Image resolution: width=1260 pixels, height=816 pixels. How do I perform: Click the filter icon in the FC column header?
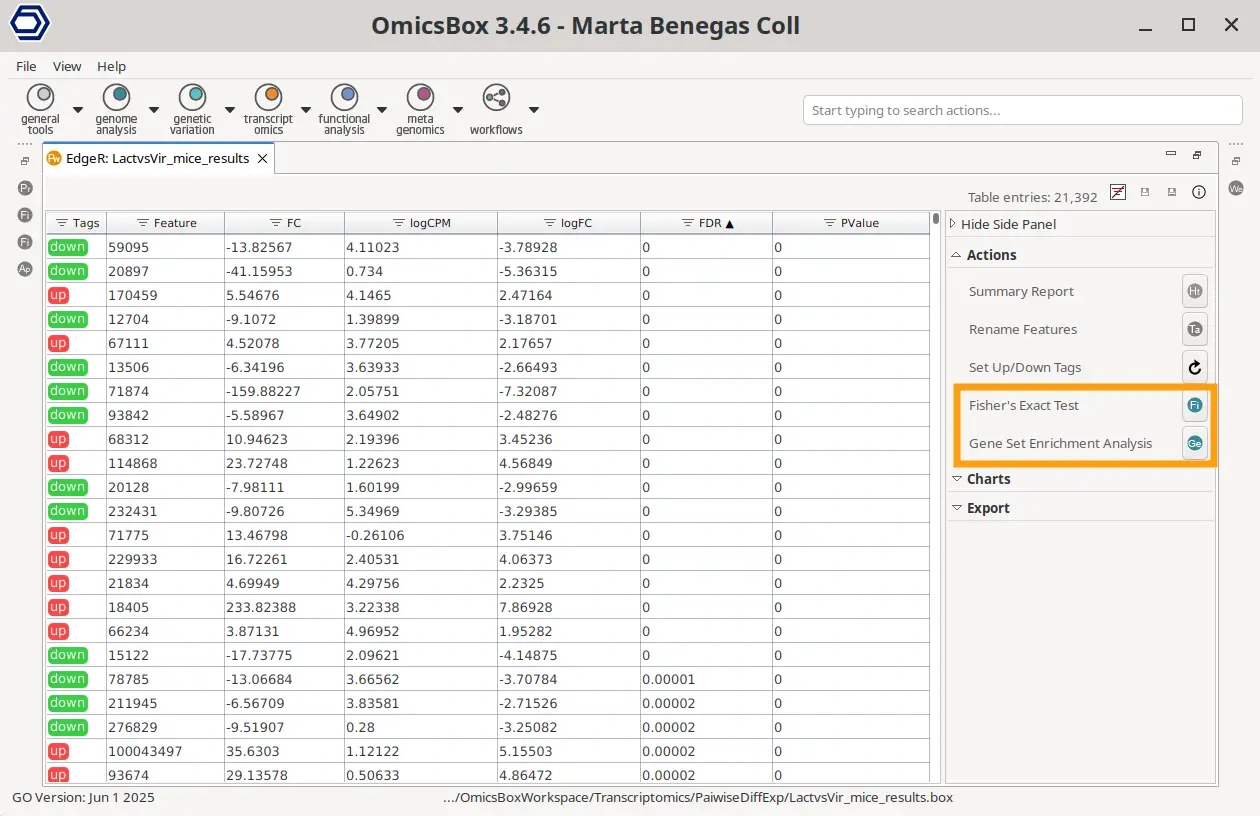pyautogui.click(x=277, y=223)
